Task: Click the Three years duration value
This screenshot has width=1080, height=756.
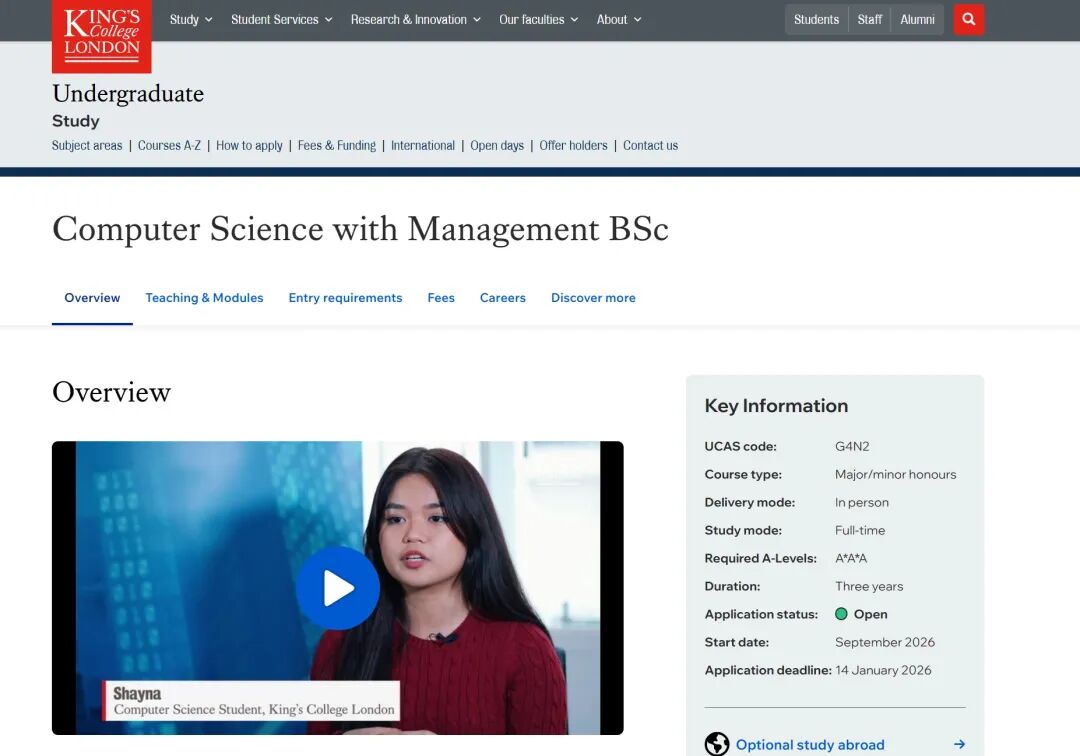Action: 869,587
